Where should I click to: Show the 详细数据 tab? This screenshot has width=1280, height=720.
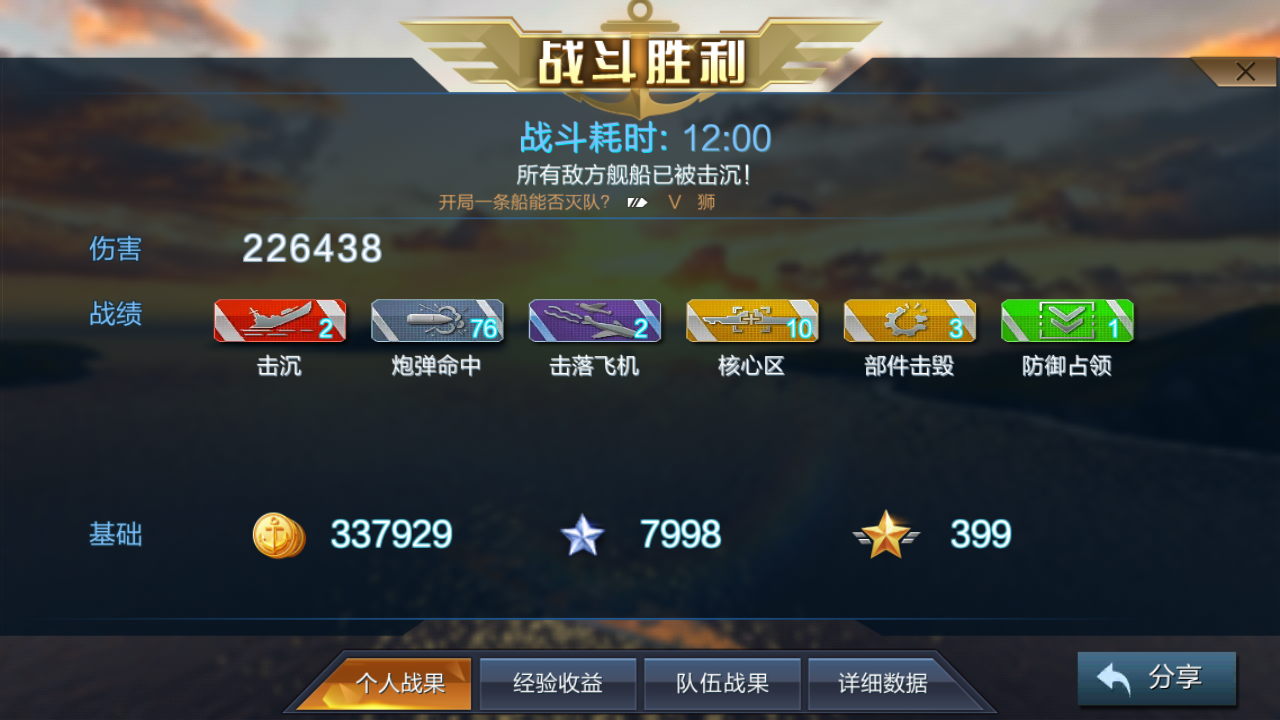[883, 683]
